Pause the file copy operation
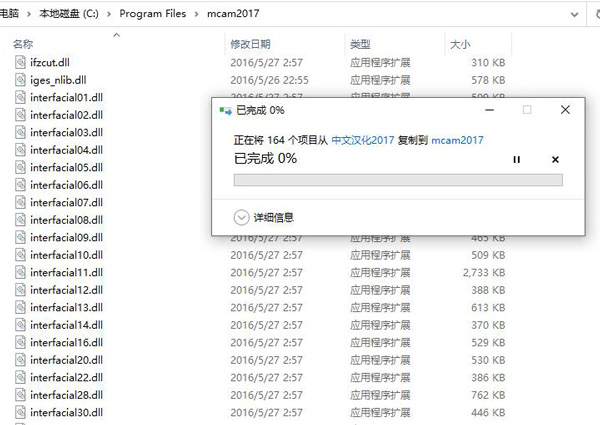This screenshot has height=425, width=600. pyautogui.click(x=516, y=160)
